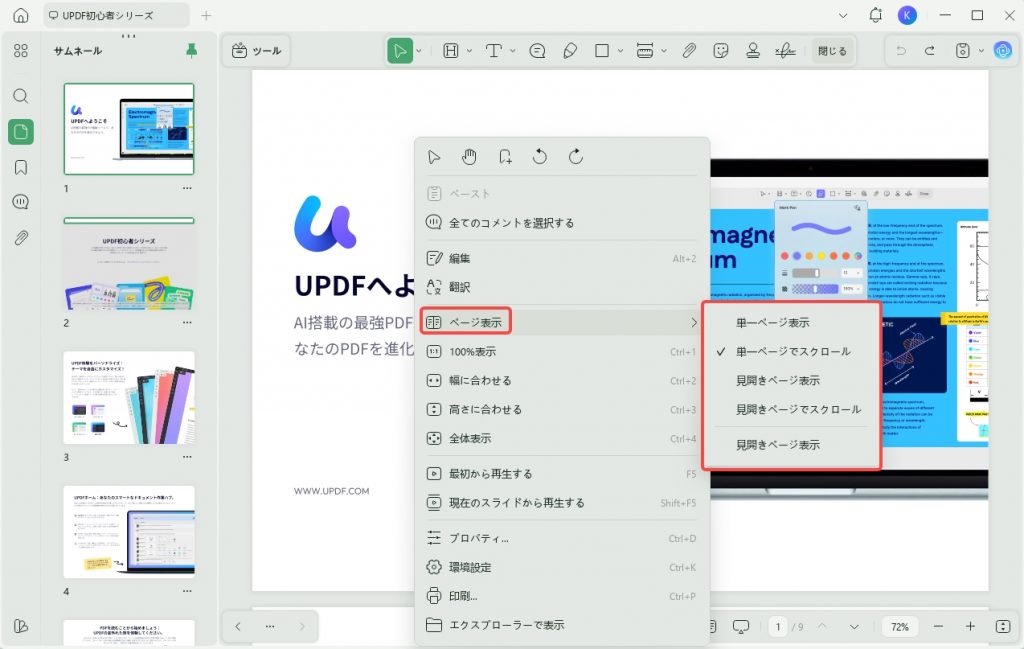Click rotate clockwise icon in context menu
The height and width of the screenshot is (649, 1024).
click(x=575, y=157)
